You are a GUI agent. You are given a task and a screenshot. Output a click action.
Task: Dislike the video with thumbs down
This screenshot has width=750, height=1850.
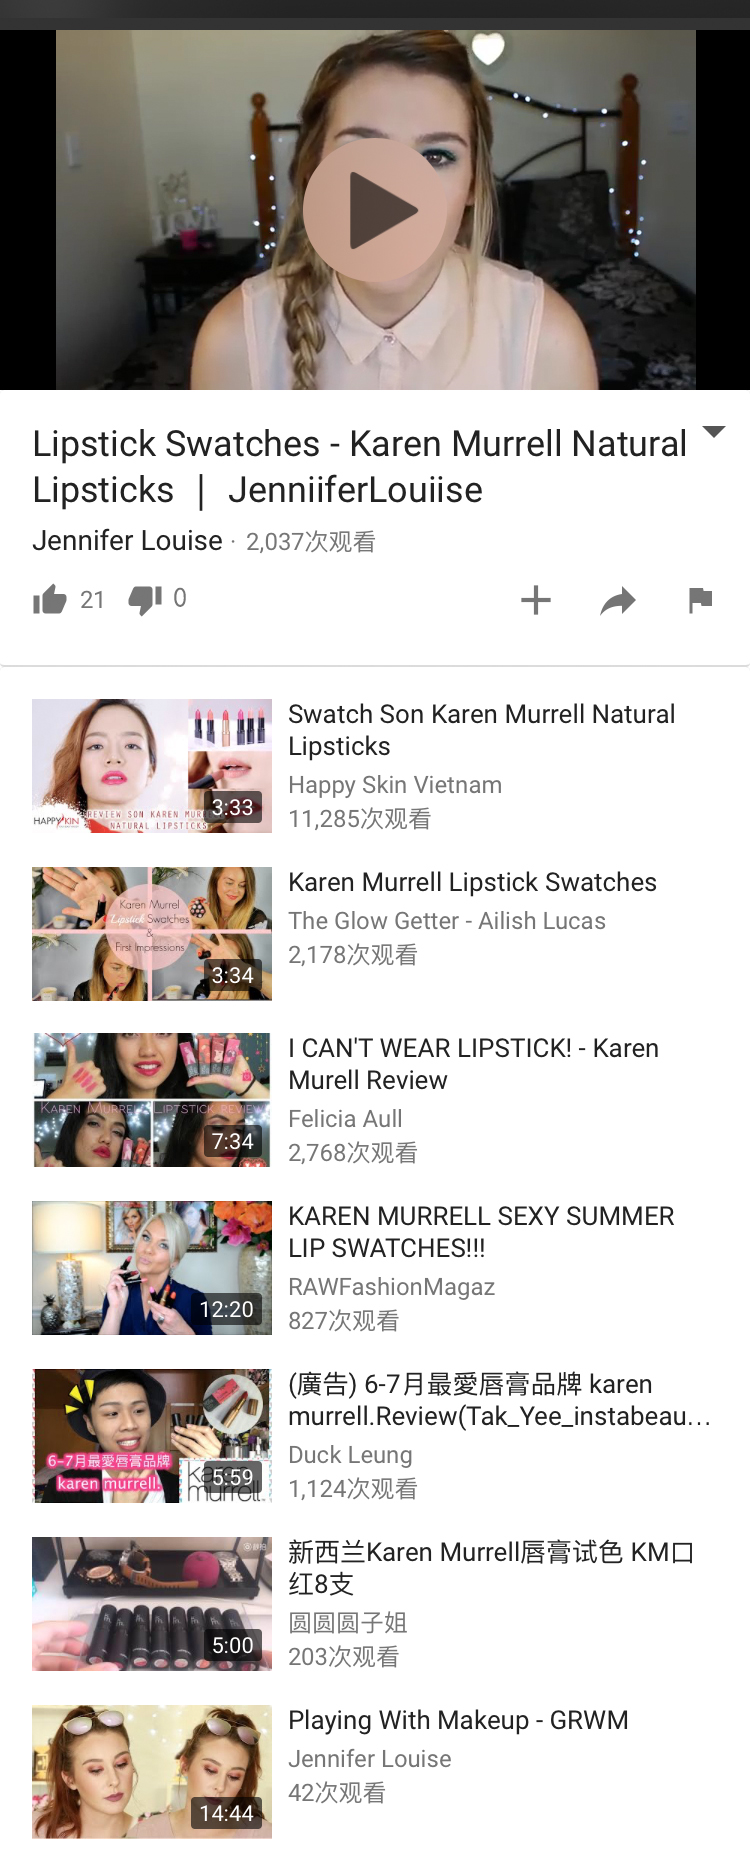(145, 600)
